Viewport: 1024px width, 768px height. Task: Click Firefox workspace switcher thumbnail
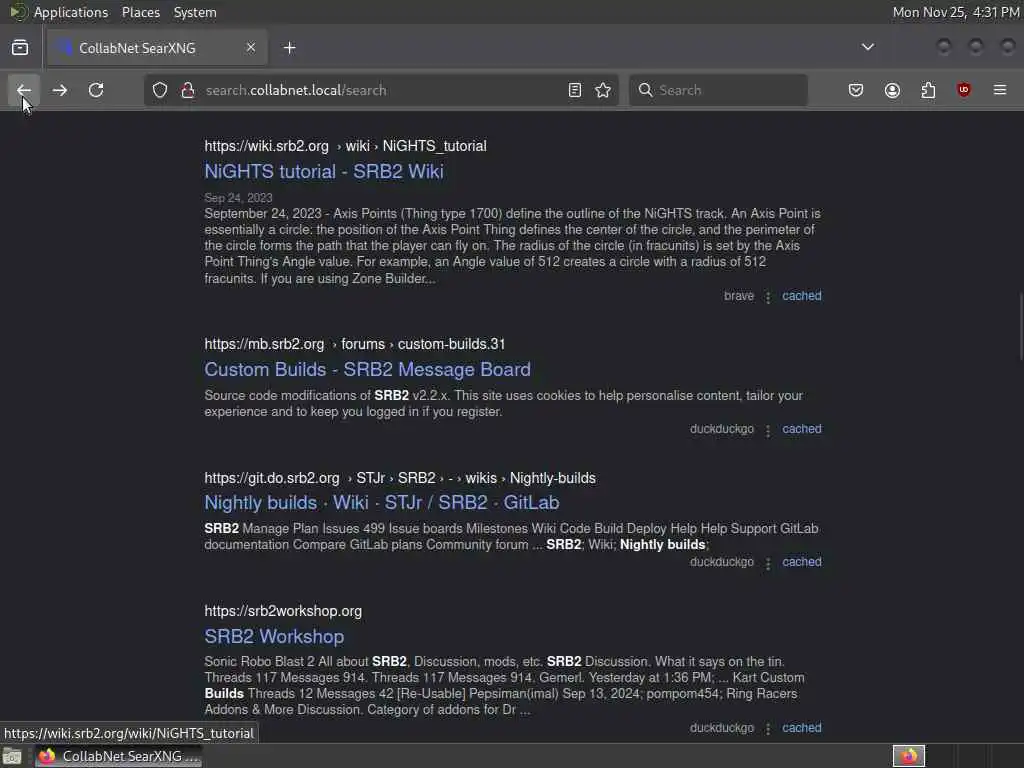909,756
